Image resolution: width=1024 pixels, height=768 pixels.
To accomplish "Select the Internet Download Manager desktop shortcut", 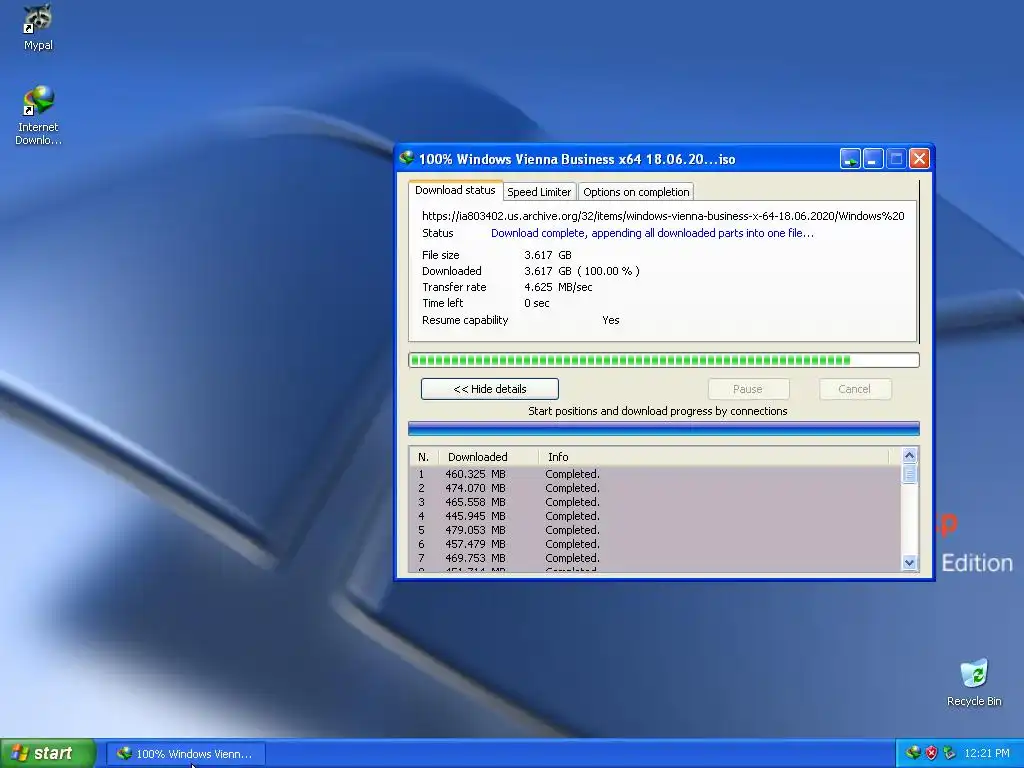I will 38,116.
